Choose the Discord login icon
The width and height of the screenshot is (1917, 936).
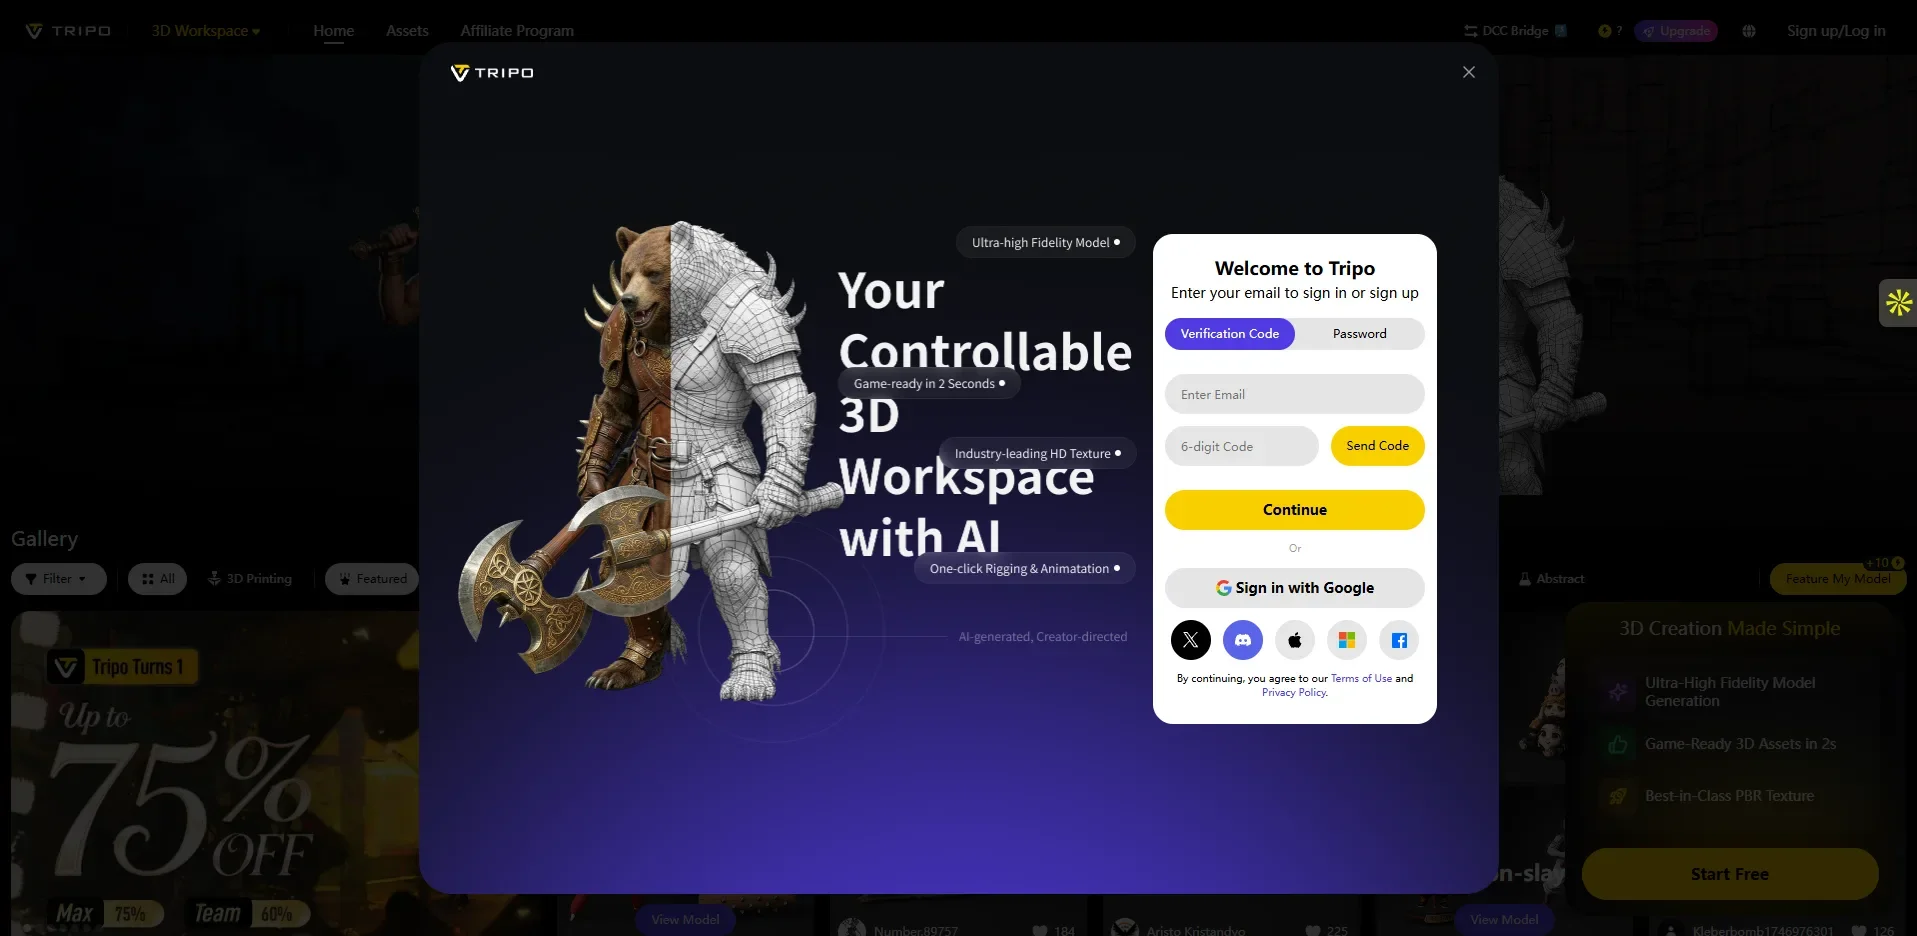(x=1242, y=640)
